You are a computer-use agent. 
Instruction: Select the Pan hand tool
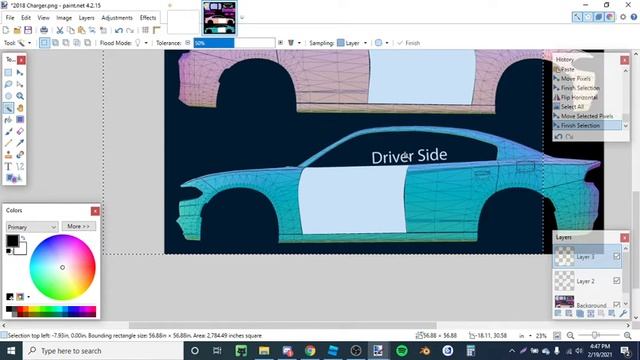pos(20,108)
